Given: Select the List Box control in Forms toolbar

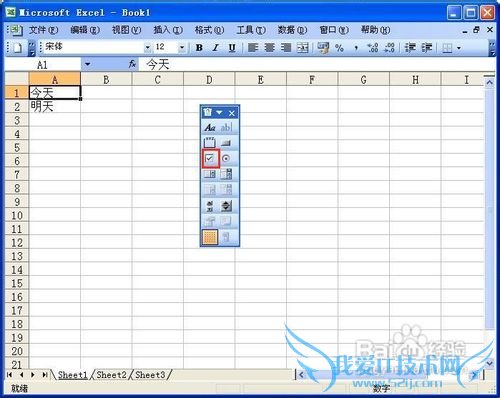Looking at the screenshot, I should coord(210,174).
